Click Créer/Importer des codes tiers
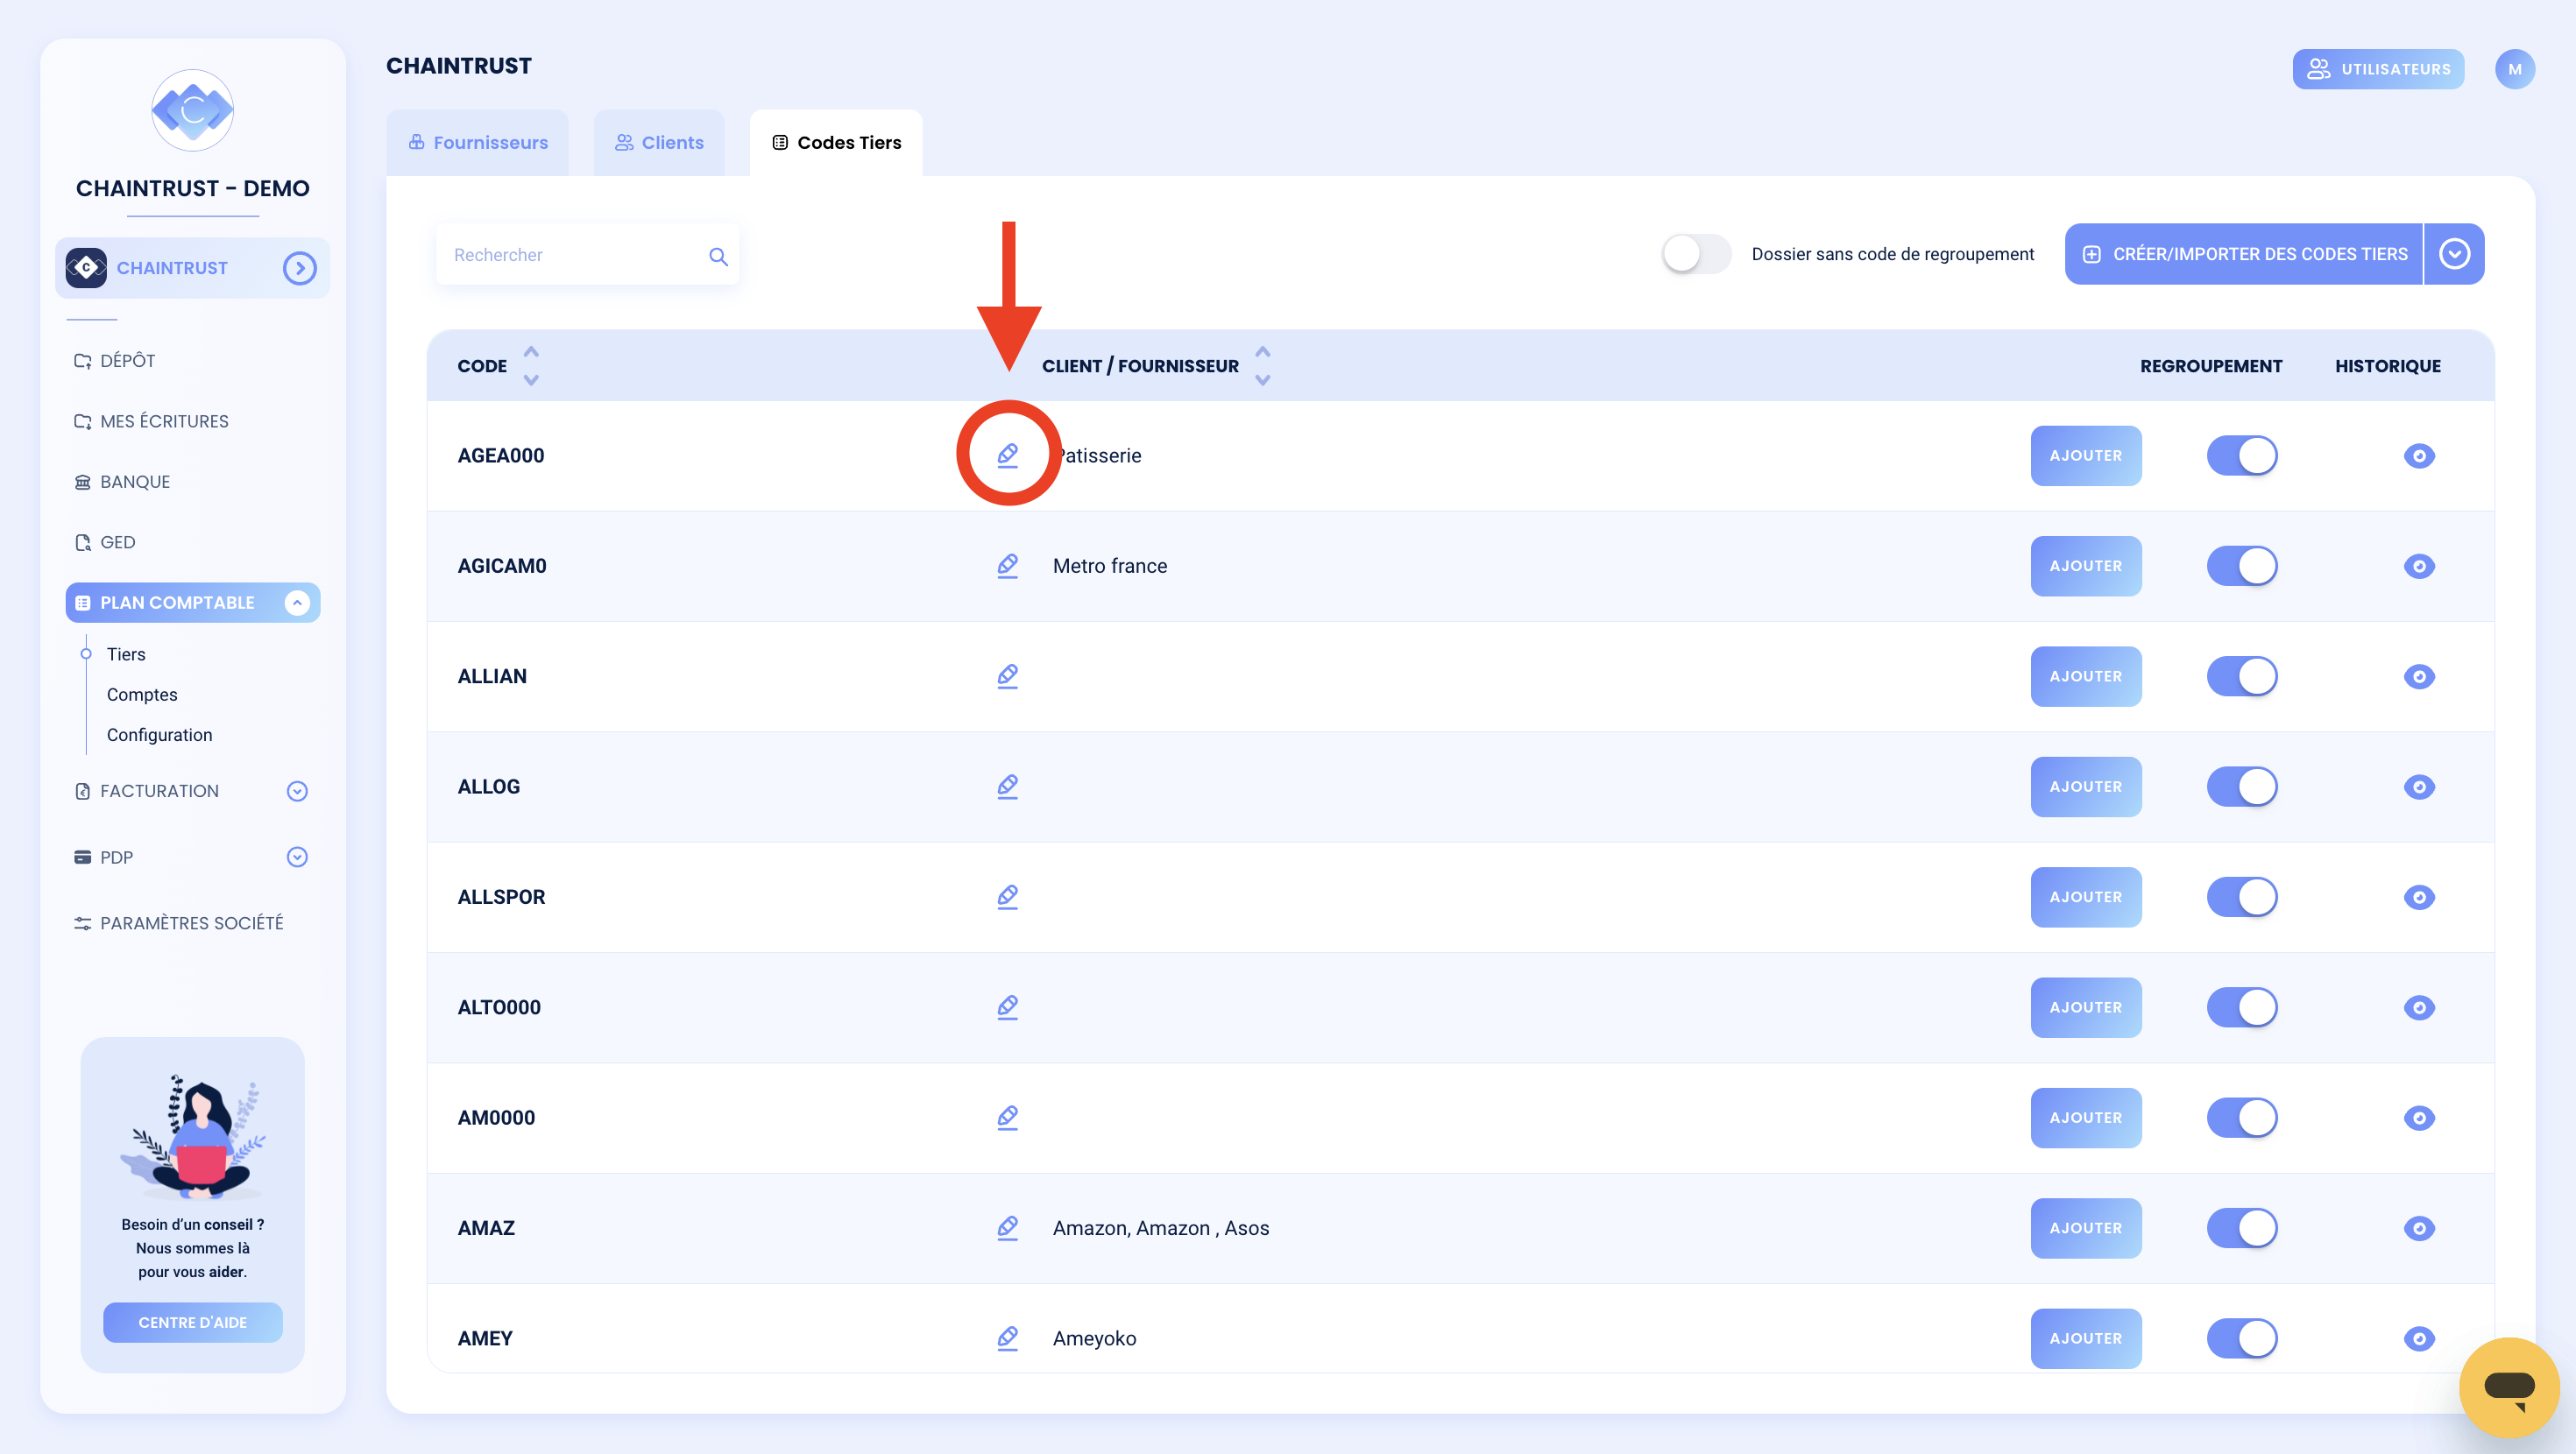 click(x=2243, y=254)
